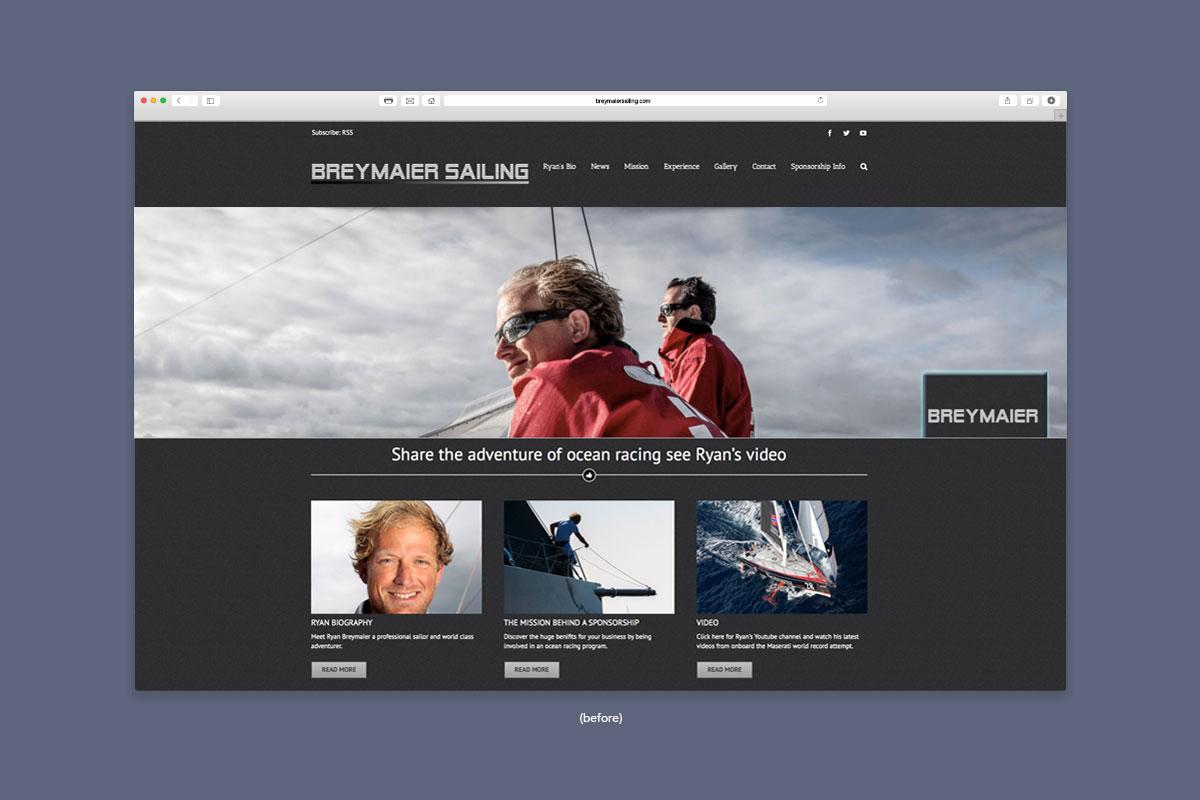Click the Subscribe: RSS link
Viewport: 1200px width, 800px height.
point(332,133)
